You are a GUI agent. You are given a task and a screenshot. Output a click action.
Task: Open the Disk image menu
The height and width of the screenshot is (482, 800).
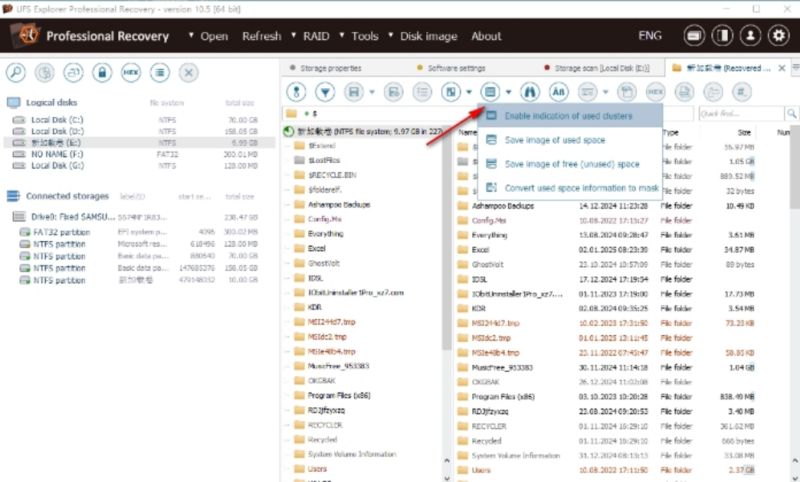tap(429, 36)
